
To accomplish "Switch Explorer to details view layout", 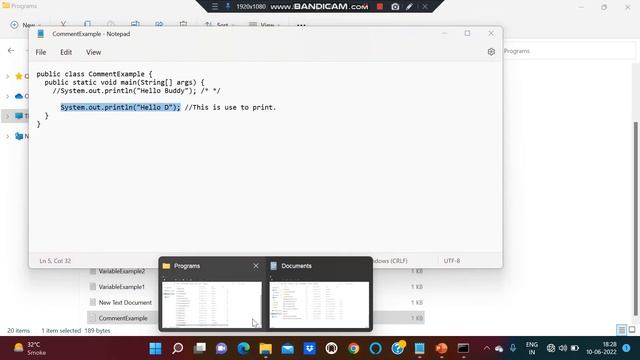I will tap(621, 329).
